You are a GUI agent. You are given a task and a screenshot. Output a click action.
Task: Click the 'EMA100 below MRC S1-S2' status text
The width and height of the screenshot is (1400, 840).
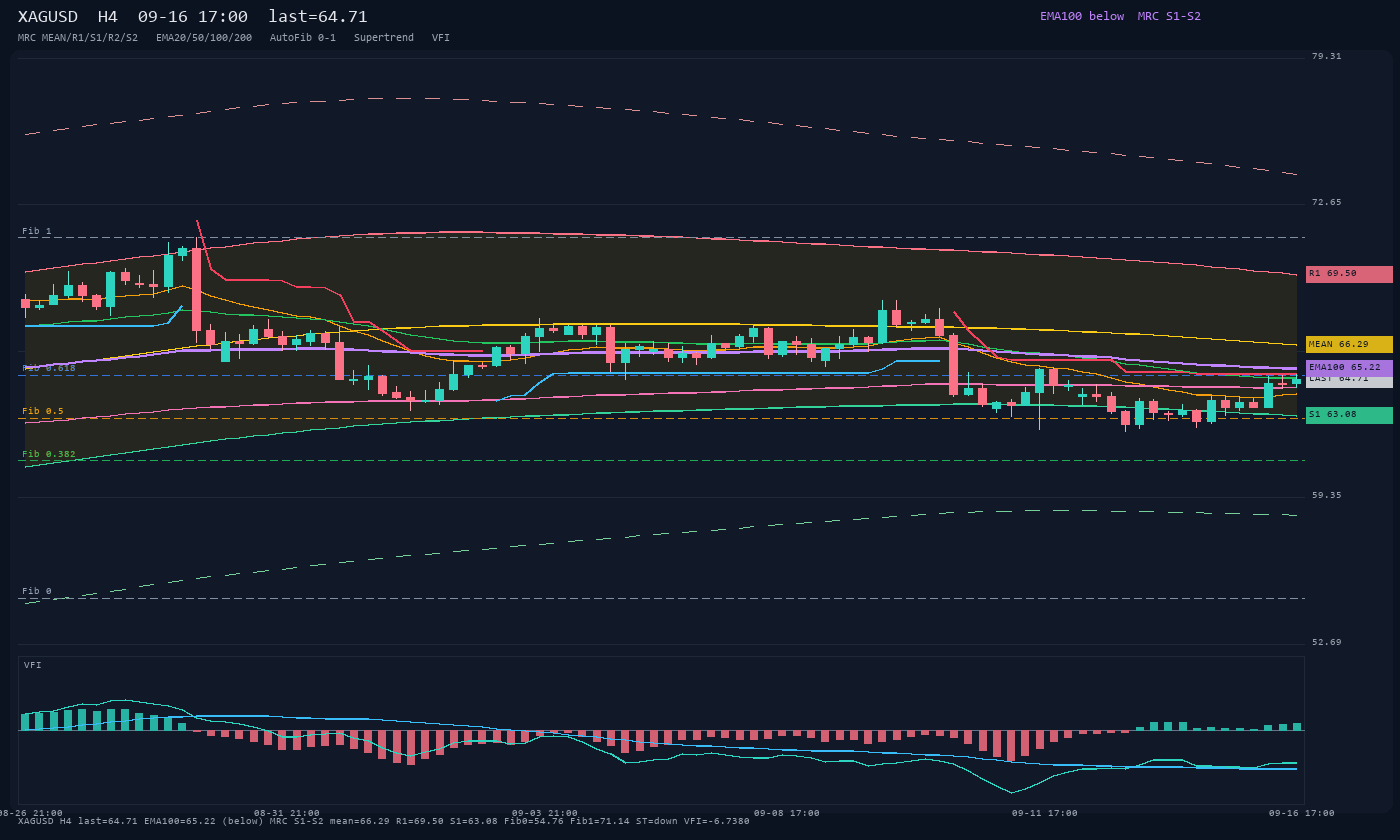tap(1120, 16)
